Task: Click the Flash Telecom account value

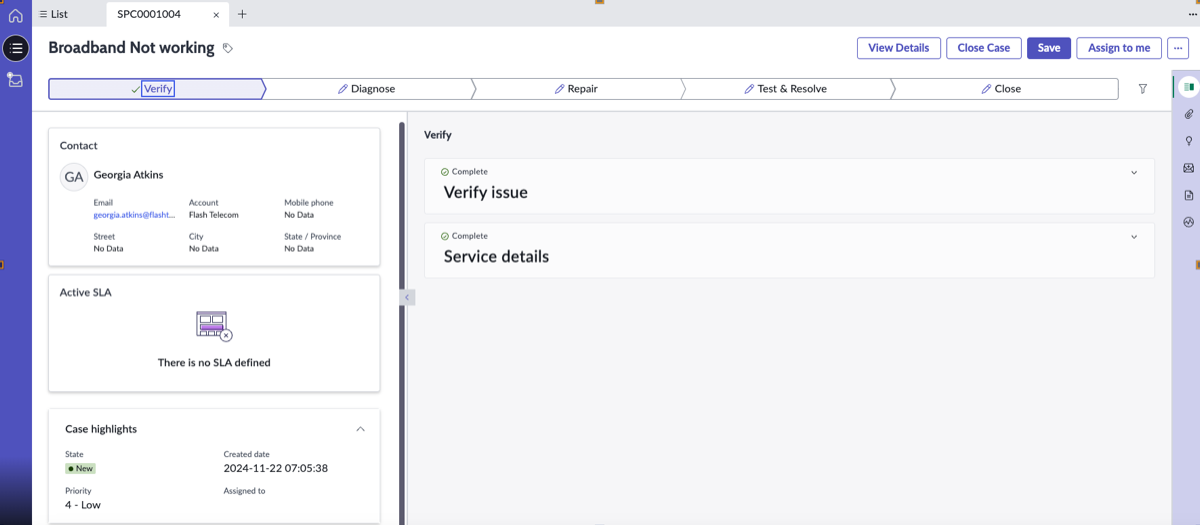Action: click(x=216, y=215)
